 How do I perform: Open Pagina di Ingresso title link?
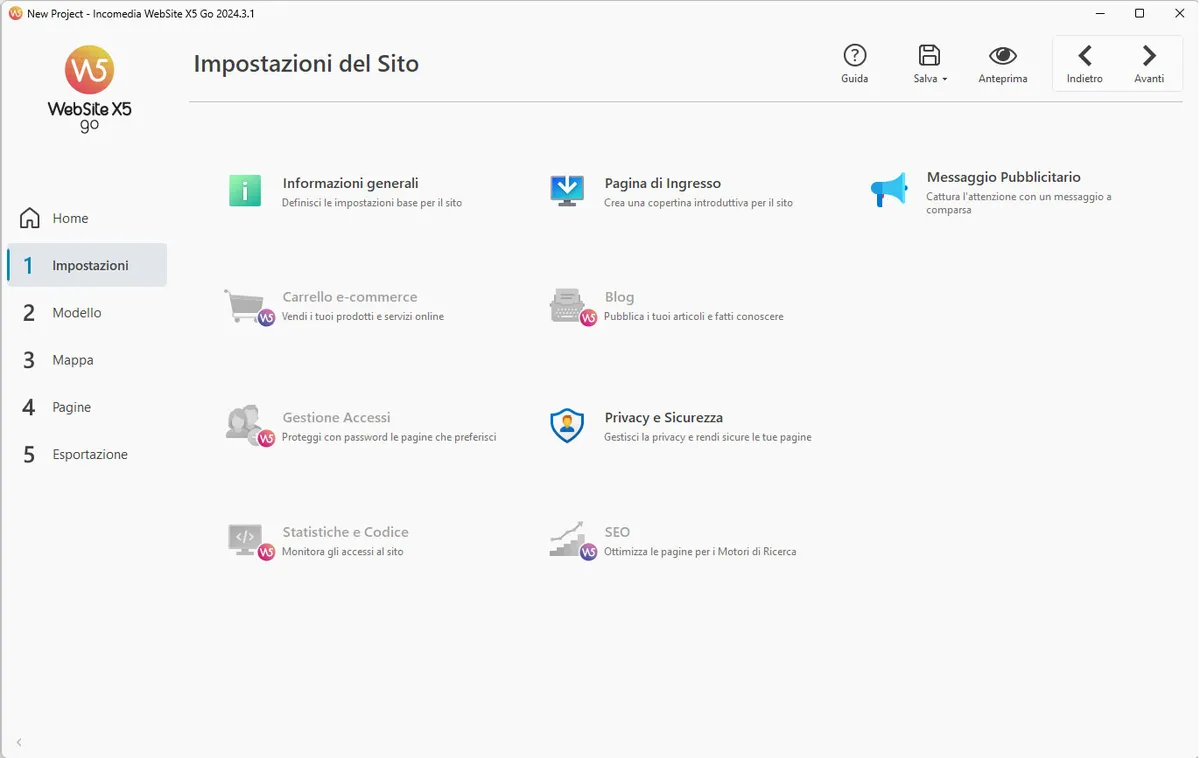662,183
